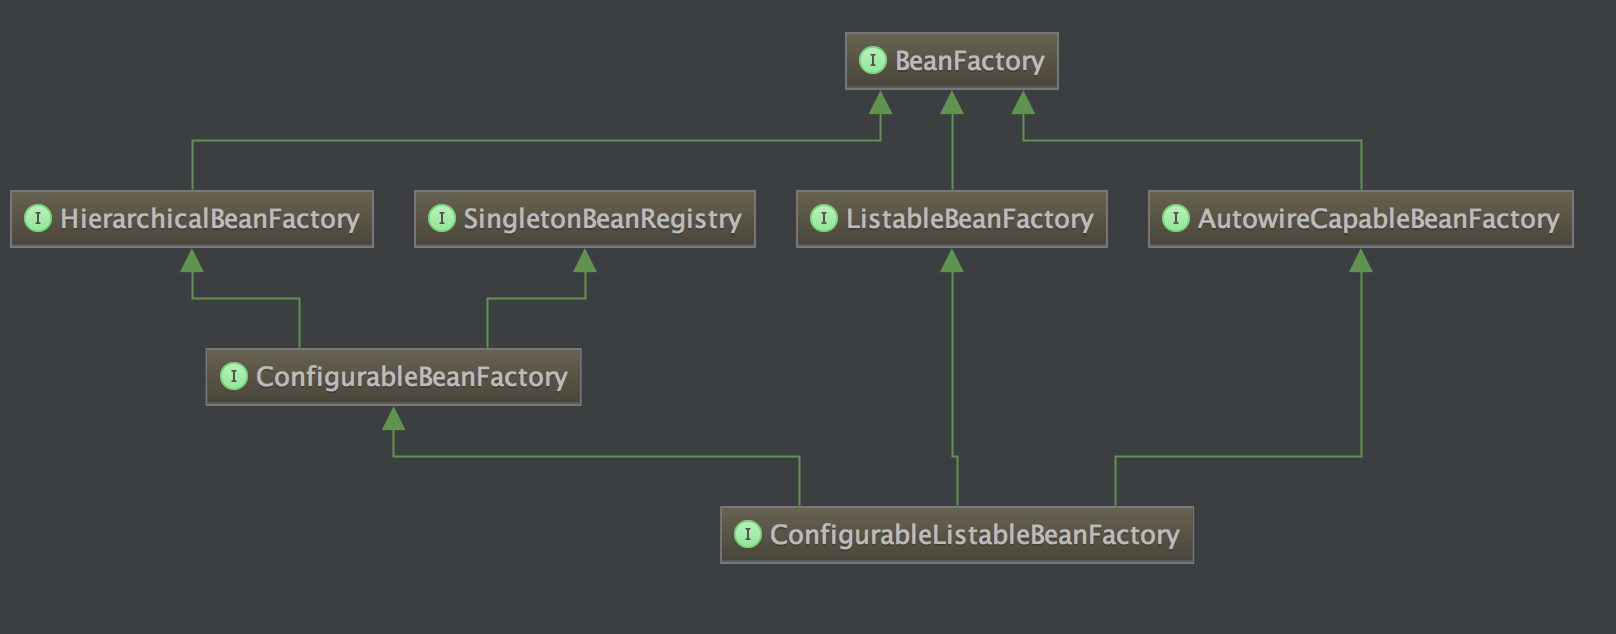This screenshot has width=1616, height=634.
Task: Select the SingletonBeanRegistry node label
Action: (x=602, y=219)
